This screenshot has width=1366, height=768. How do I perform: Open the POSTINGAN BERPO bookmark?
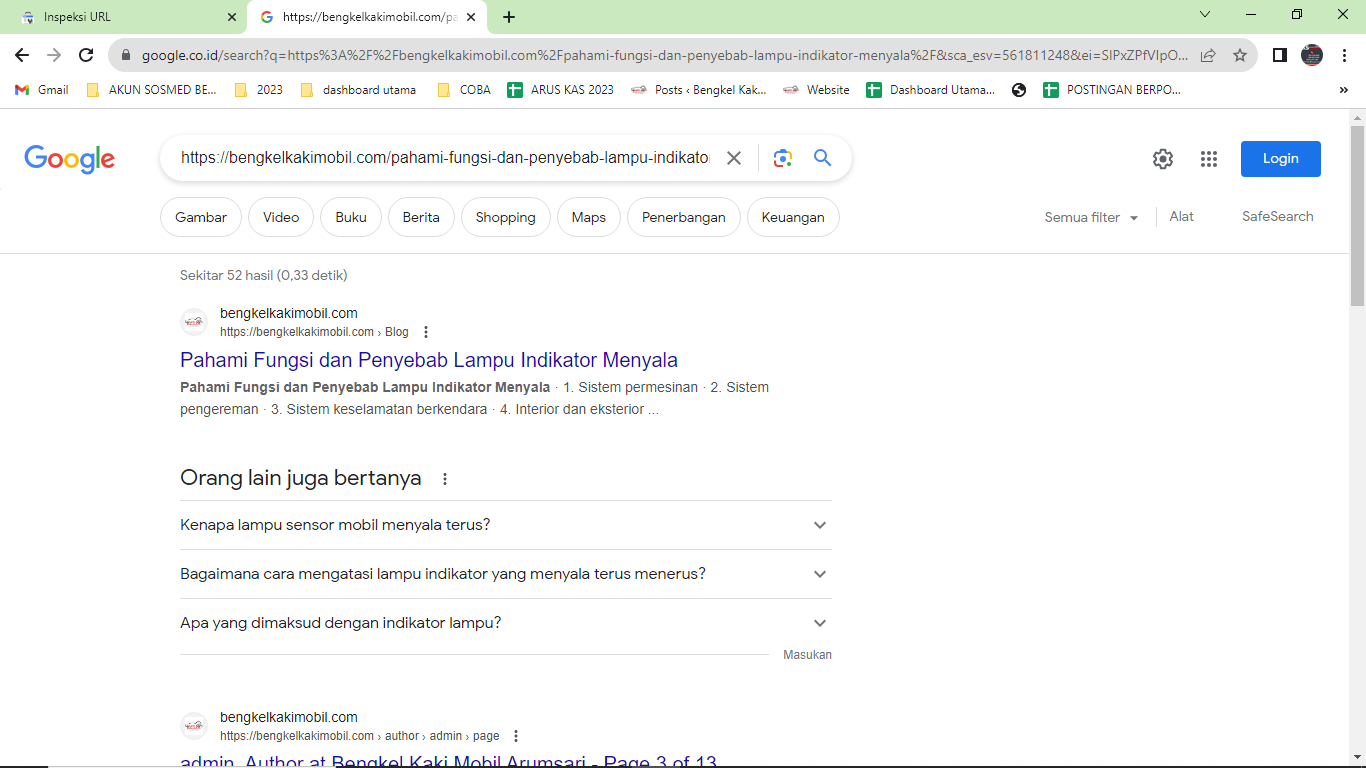(1112, 90)
